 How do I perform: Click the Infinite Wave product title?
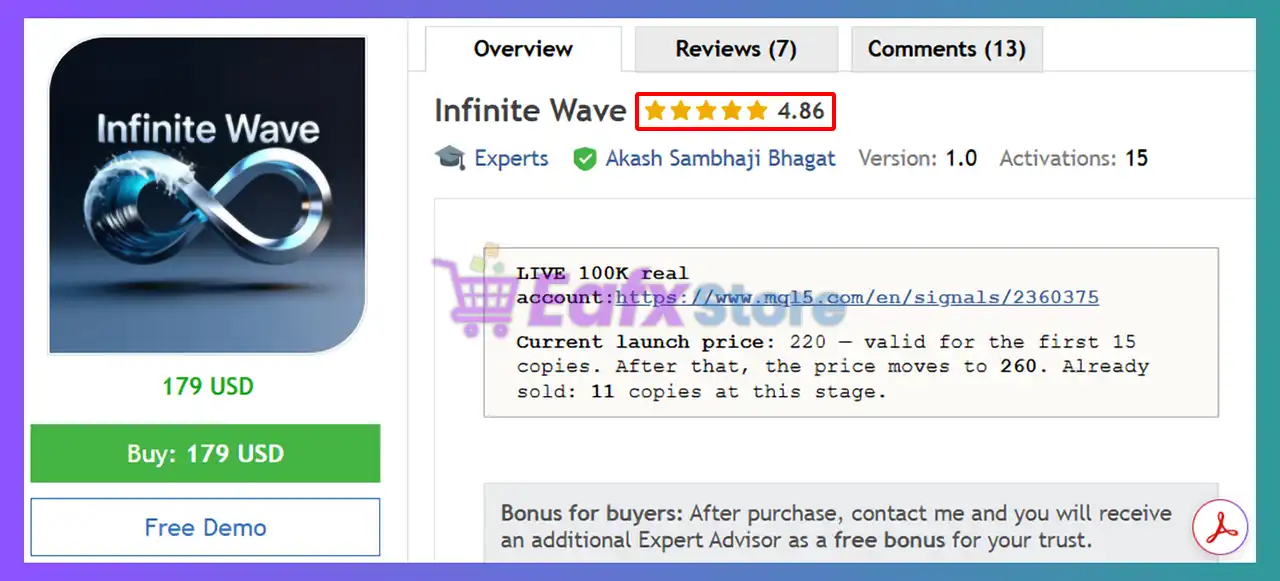pos(530,110)
